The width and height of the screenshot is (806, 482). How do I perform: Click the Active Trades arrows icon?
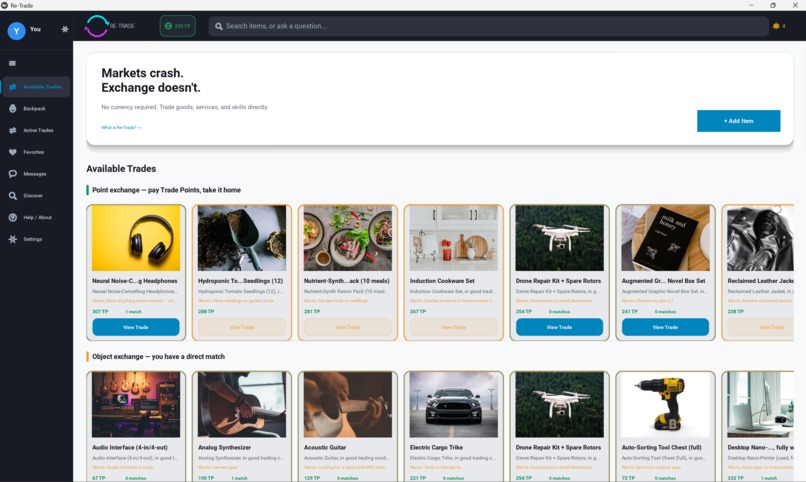tap(13, 131)
